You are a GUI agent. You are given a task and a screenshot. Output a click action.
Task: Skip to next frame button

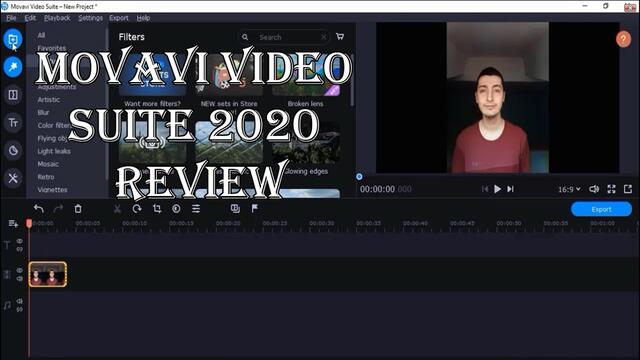[x=510, y=189]
